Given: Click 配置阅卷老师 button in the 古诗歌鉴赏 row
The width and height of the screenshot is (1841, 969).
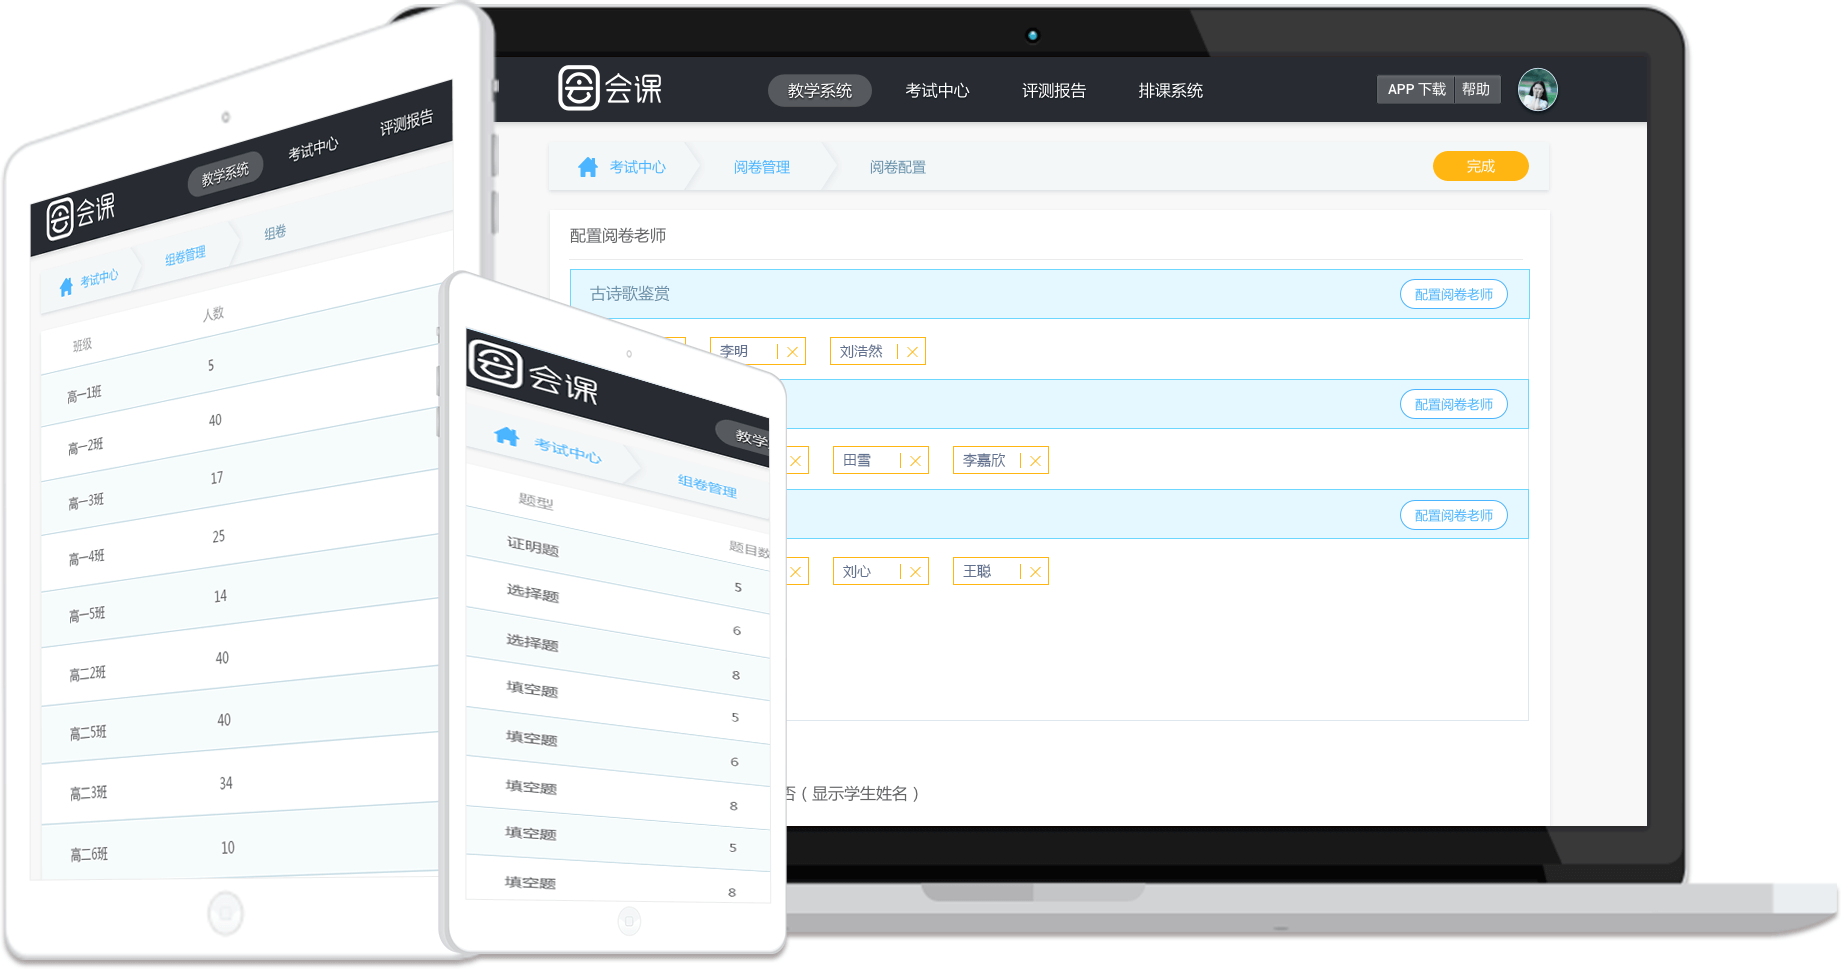Looking at the screenshot, I should 1454,294.
